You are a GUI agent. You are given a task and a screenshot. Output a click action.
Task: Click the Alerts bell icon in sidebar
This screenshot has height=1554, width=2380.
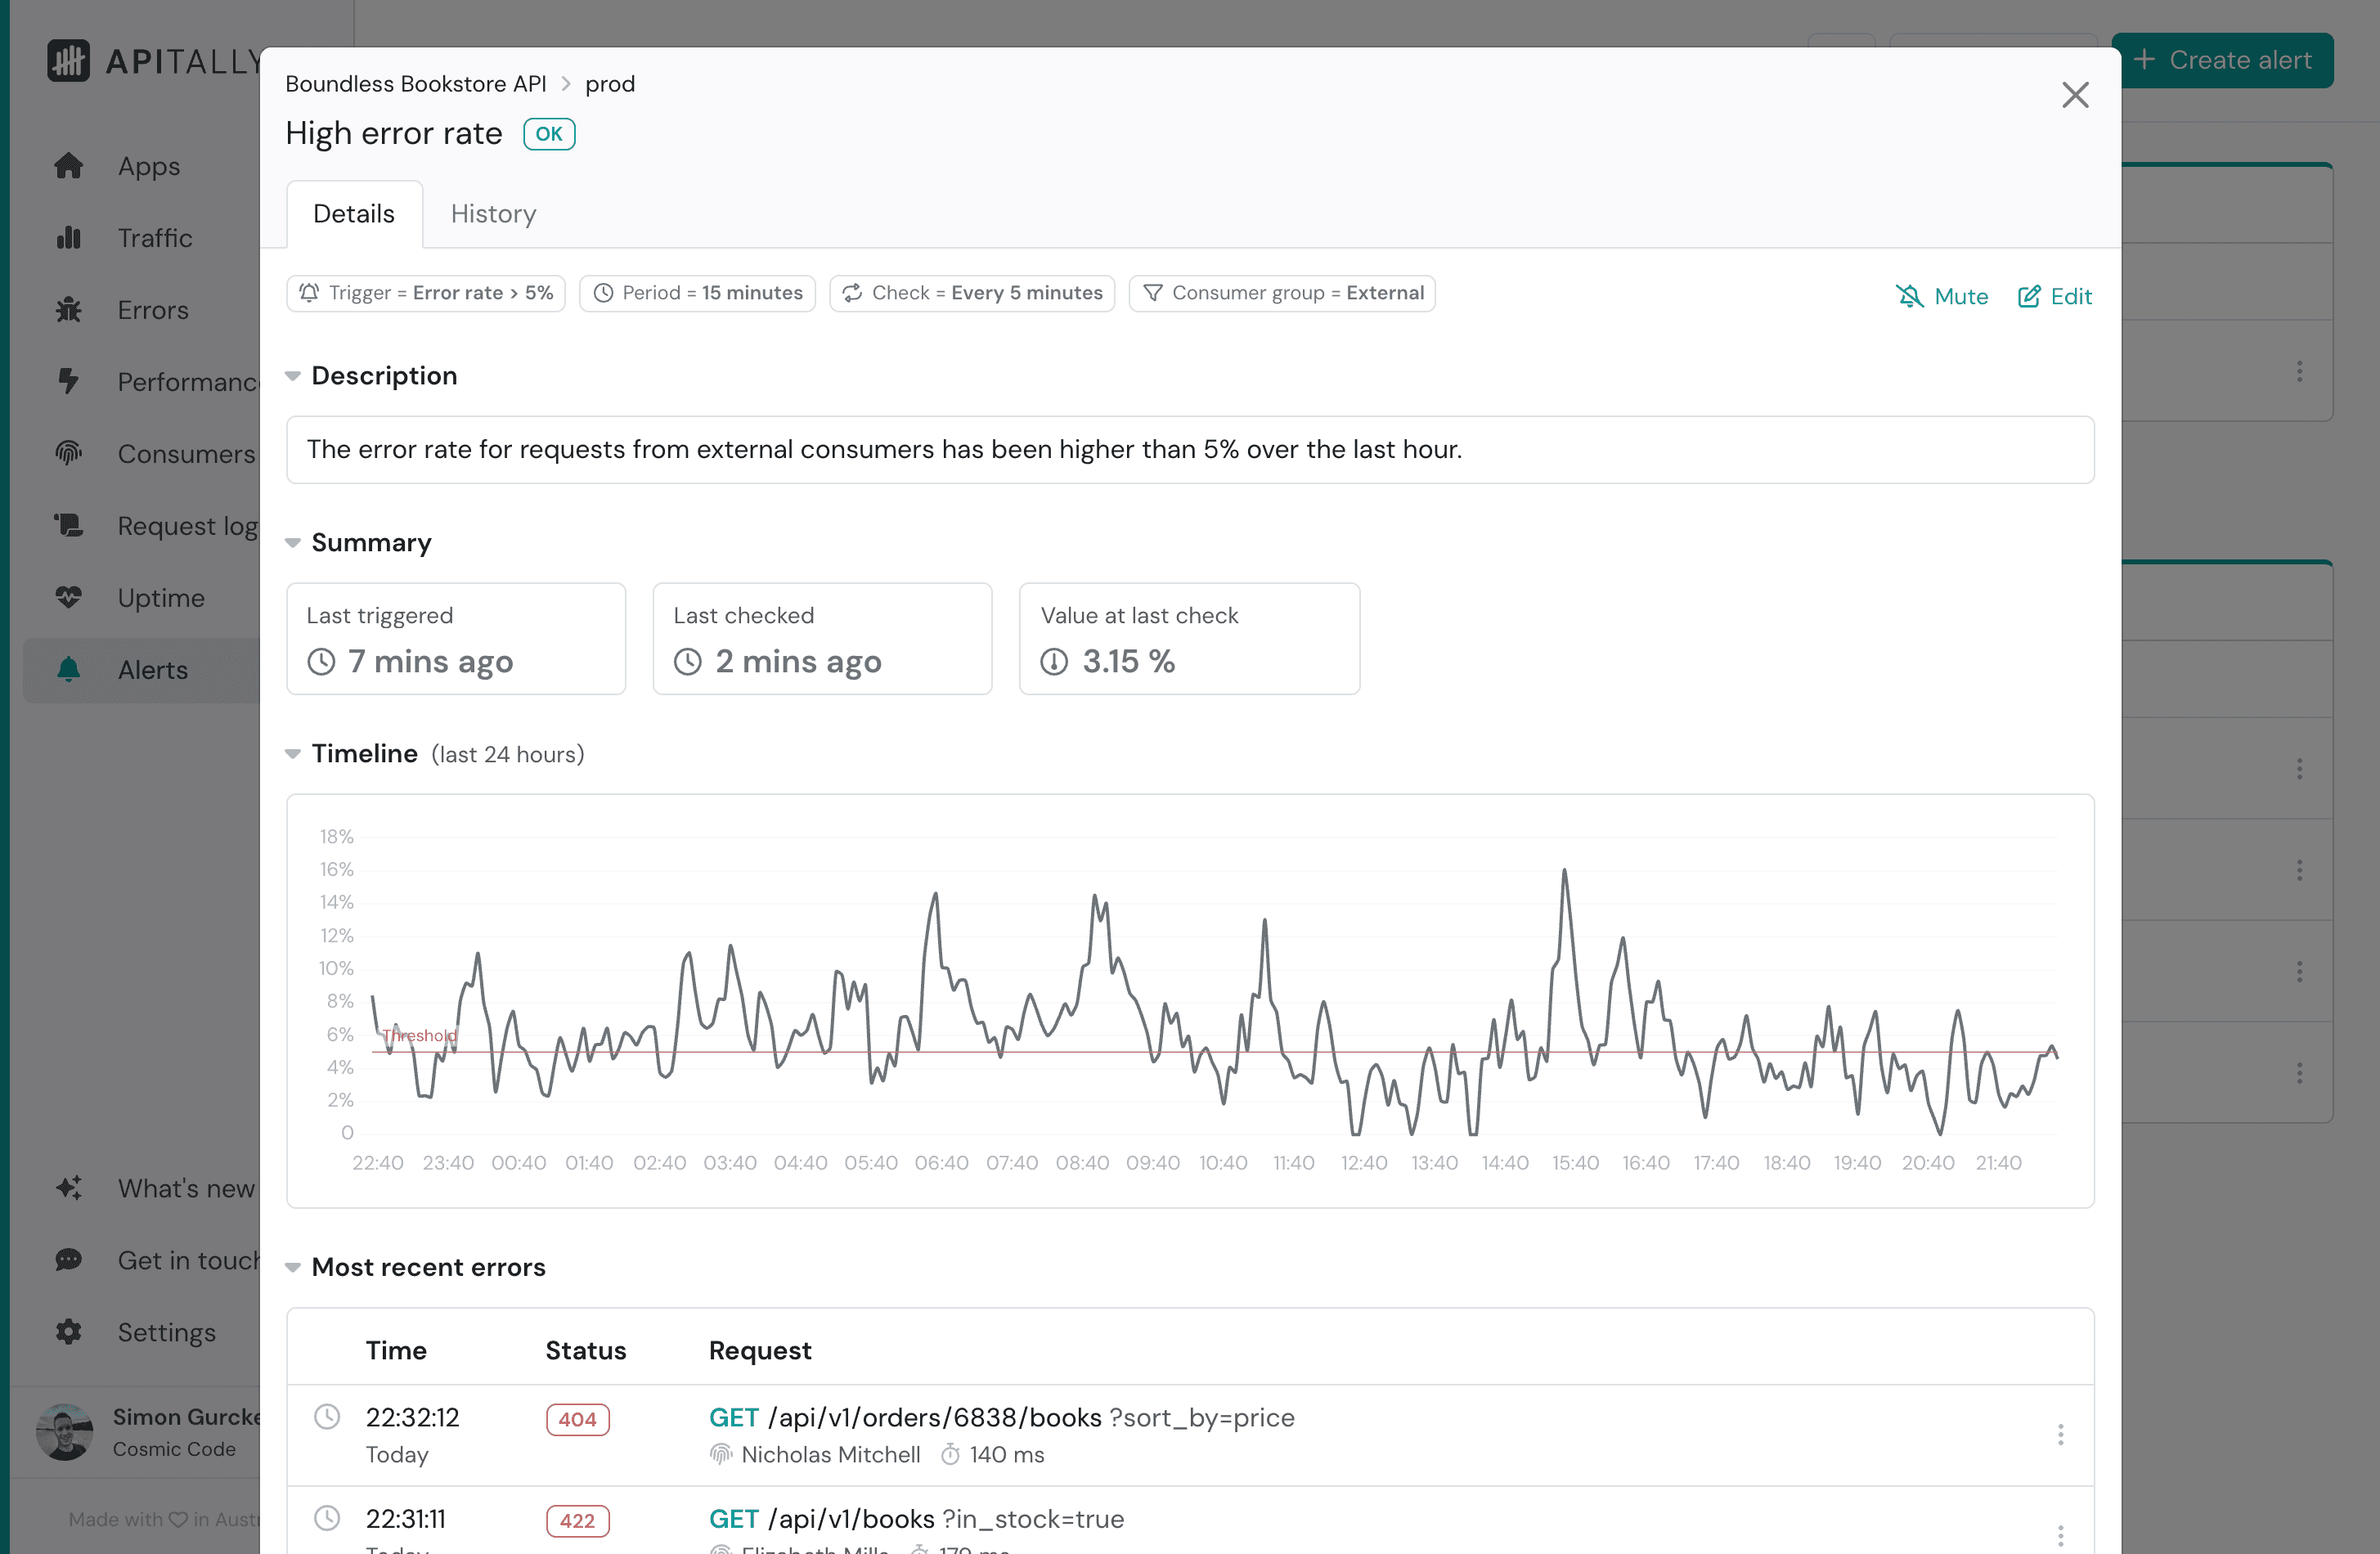pos(68,670)
